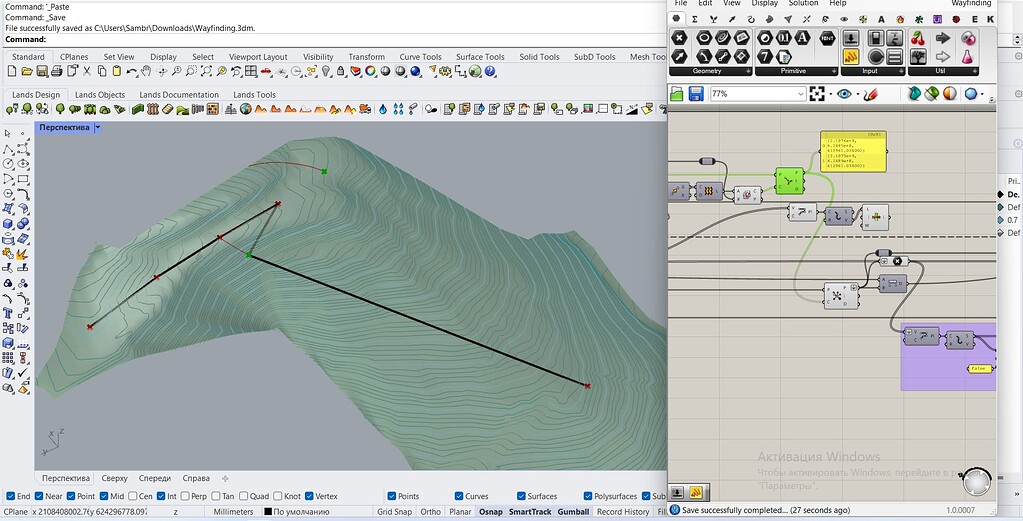
Task: Click the Grasshopper save file icon
Action: point(696,94)
